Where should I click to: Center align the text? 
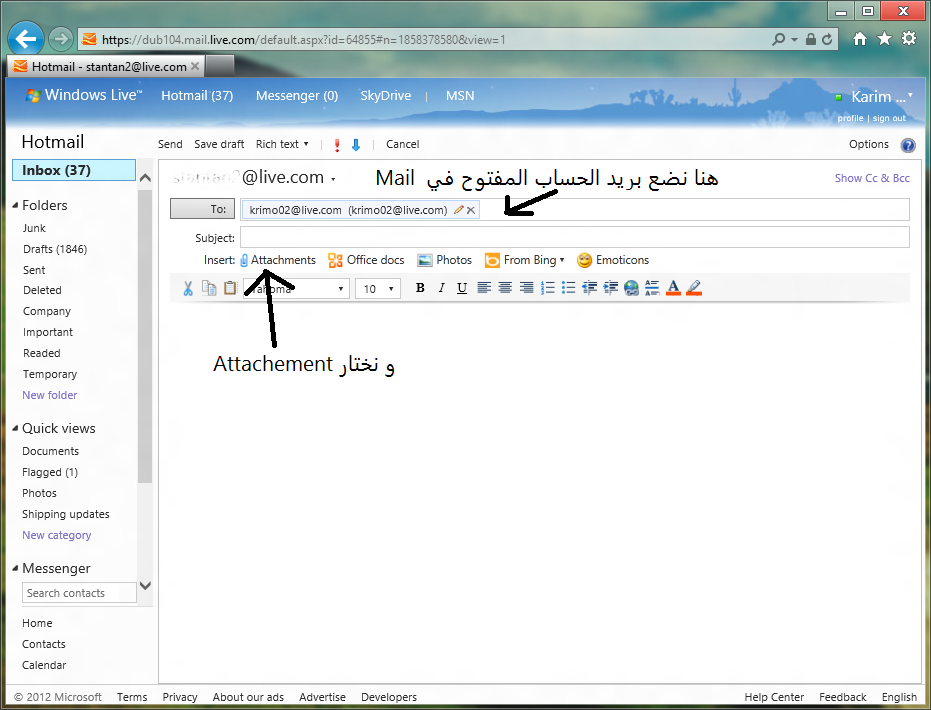505,288
